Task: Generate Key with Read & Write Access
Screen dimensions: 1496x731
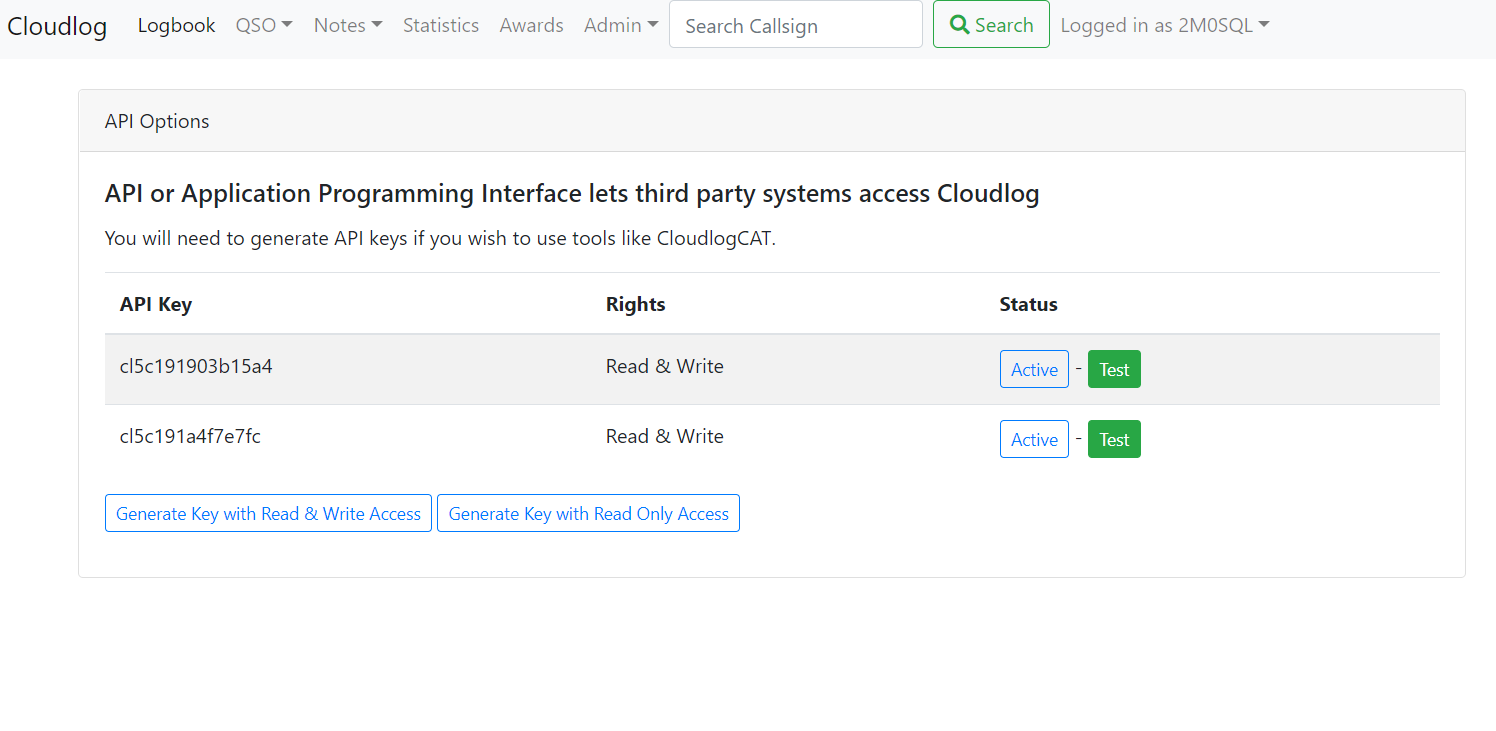Action: pos(268,512)
